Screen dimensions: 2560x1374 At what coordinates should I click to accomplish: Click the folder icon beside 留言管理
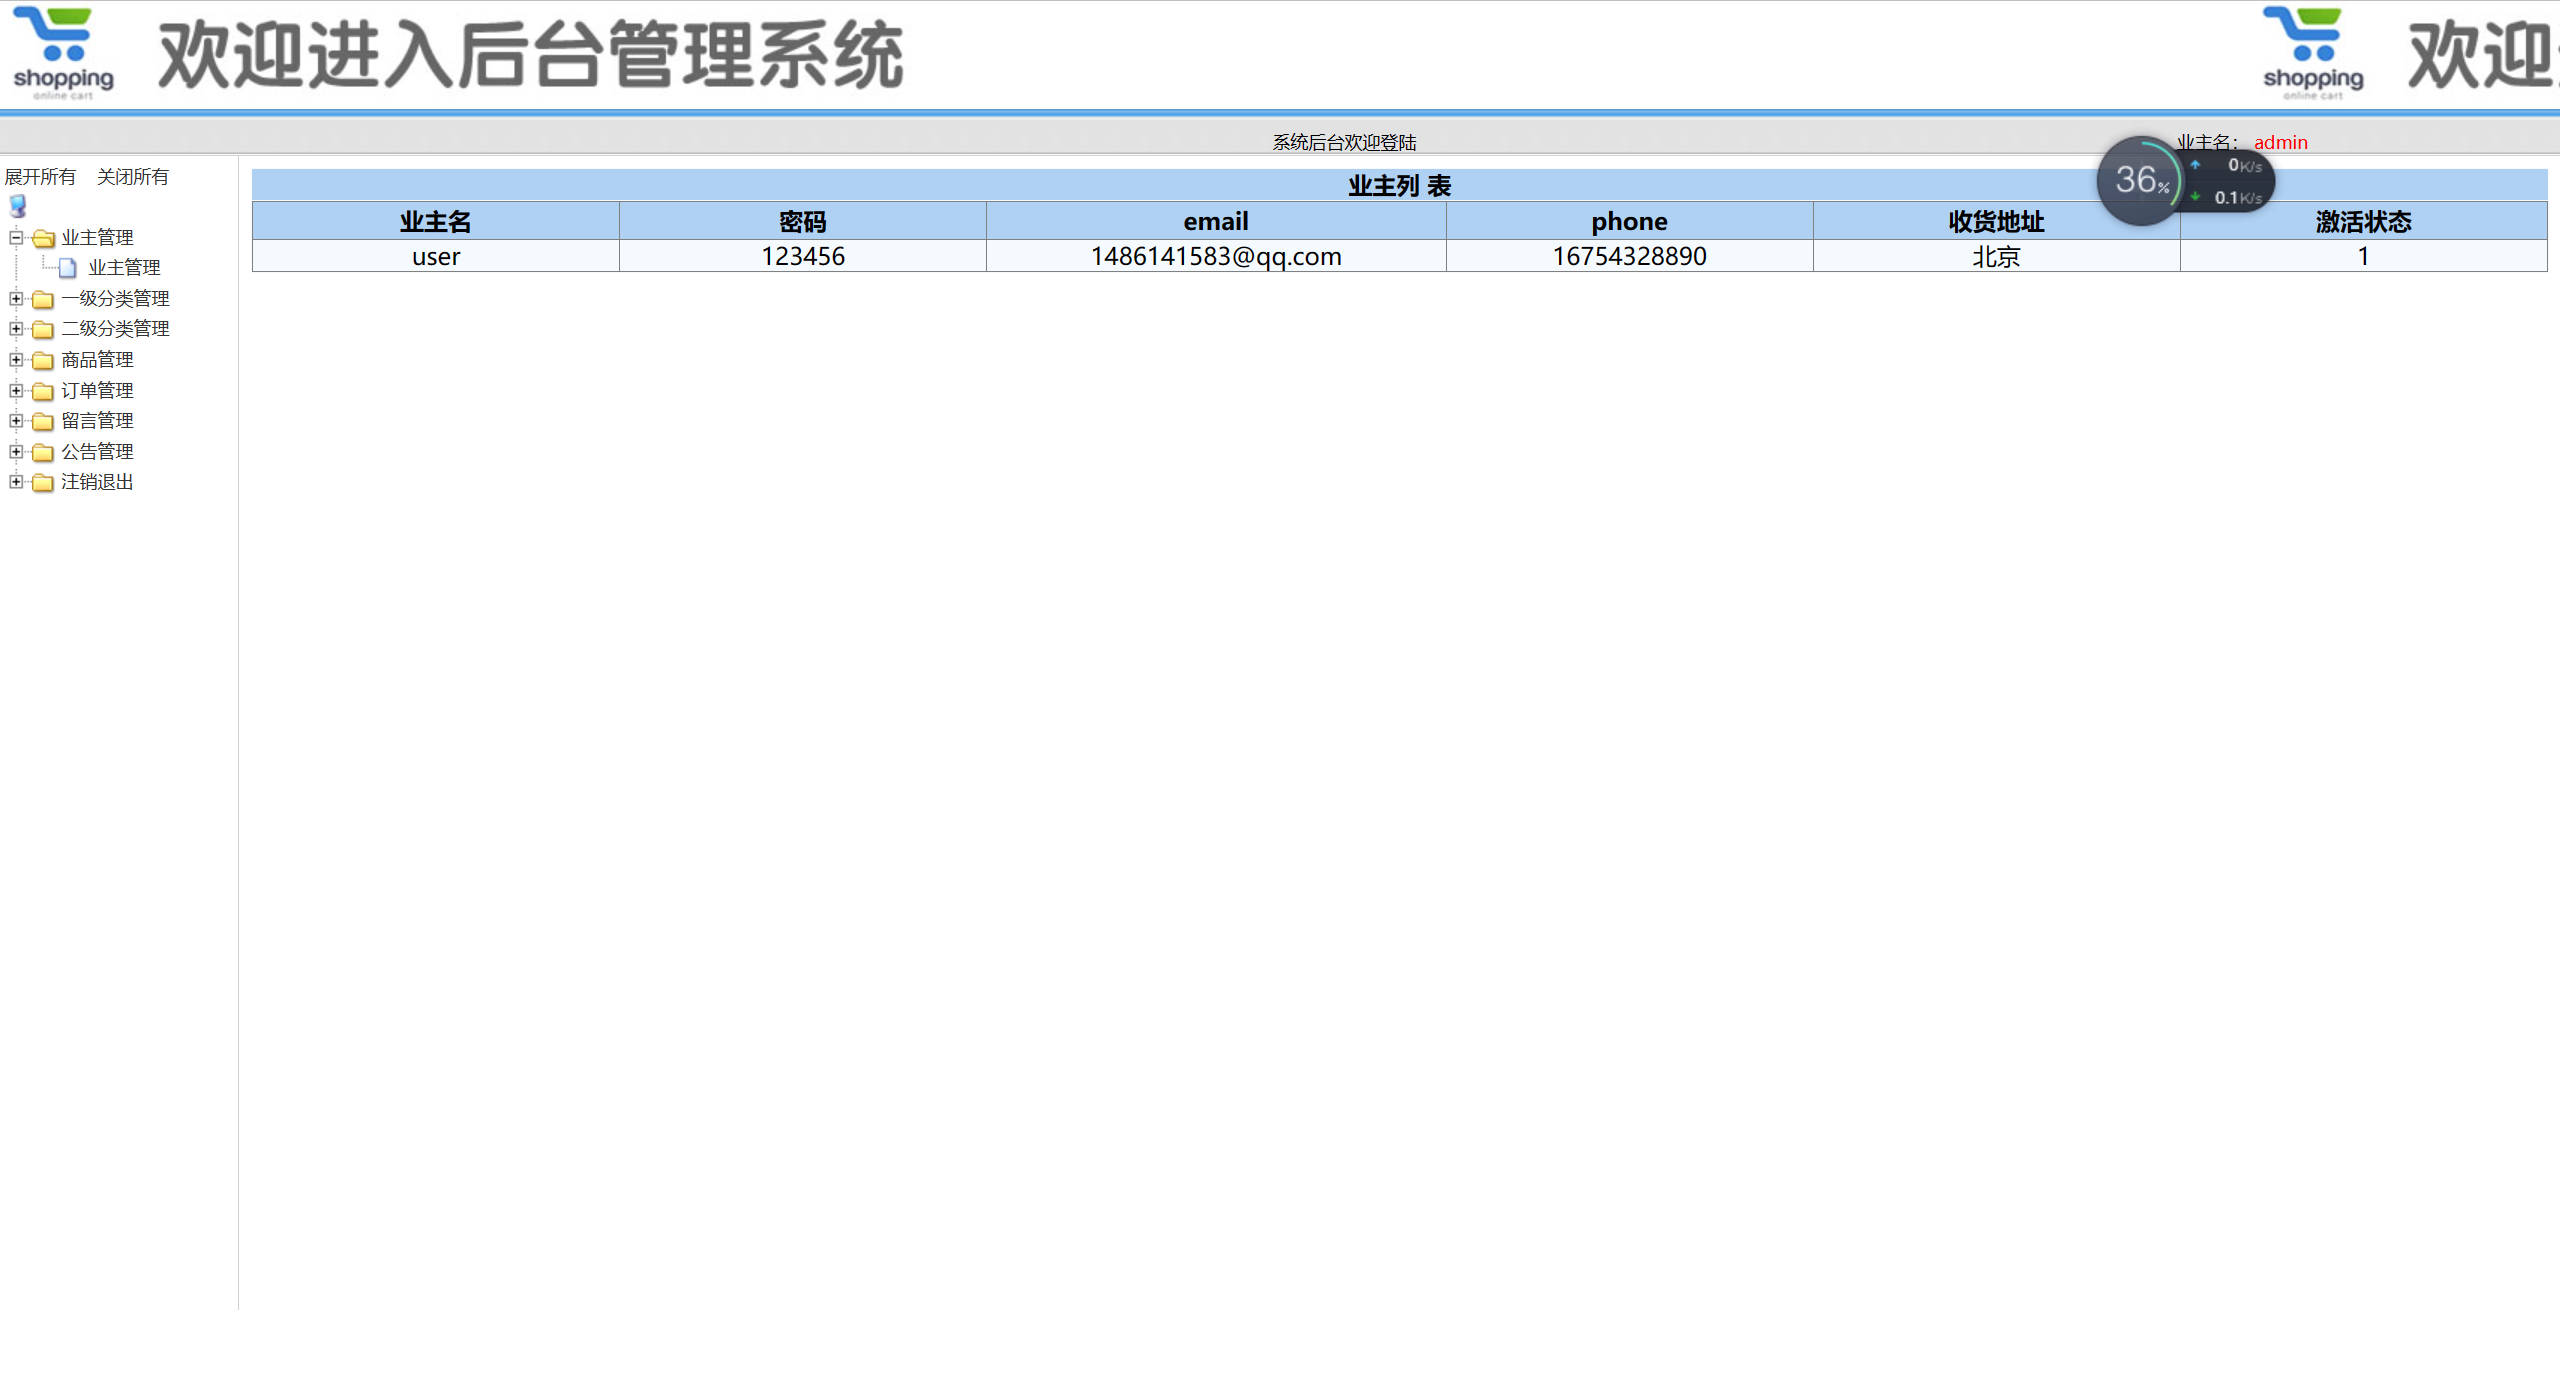pos(42,421)
